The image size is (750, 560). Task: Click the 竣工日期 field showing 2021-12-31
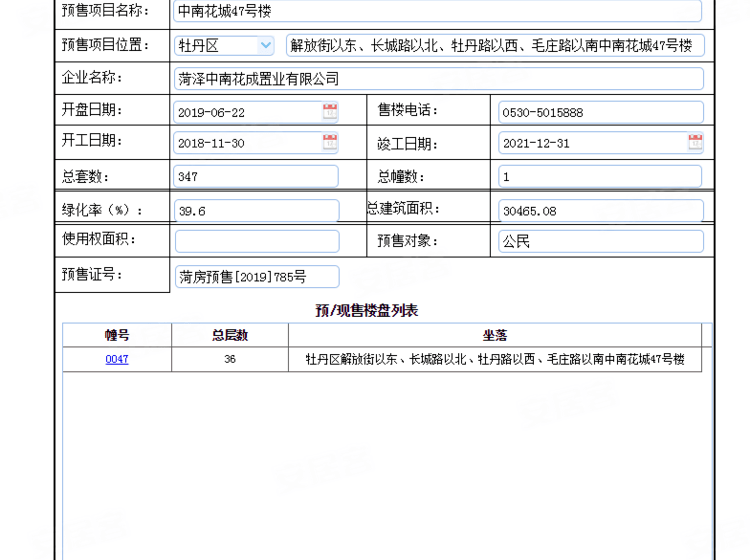(591, 143)
